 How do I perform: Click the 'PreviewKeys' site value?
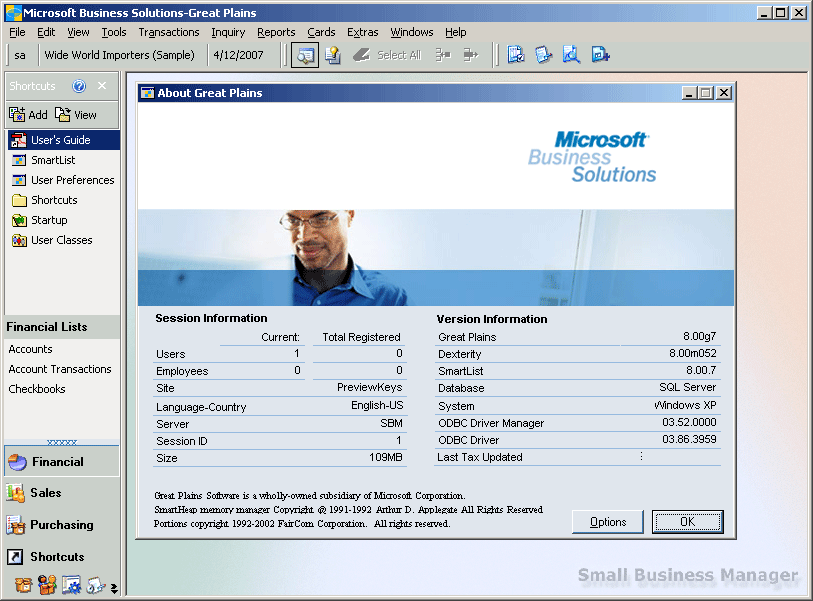(x=369, y=387)
